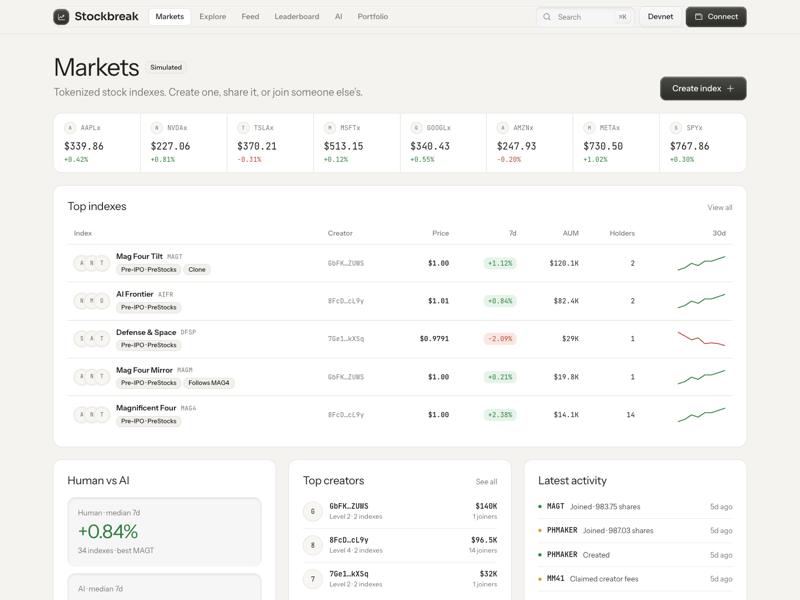Image resolution: width=800 pixels, height=600 pixels.
Task: Click the GbFK…ZUWS creator avatar in Top creators
Action: click(x=313, y=511)
